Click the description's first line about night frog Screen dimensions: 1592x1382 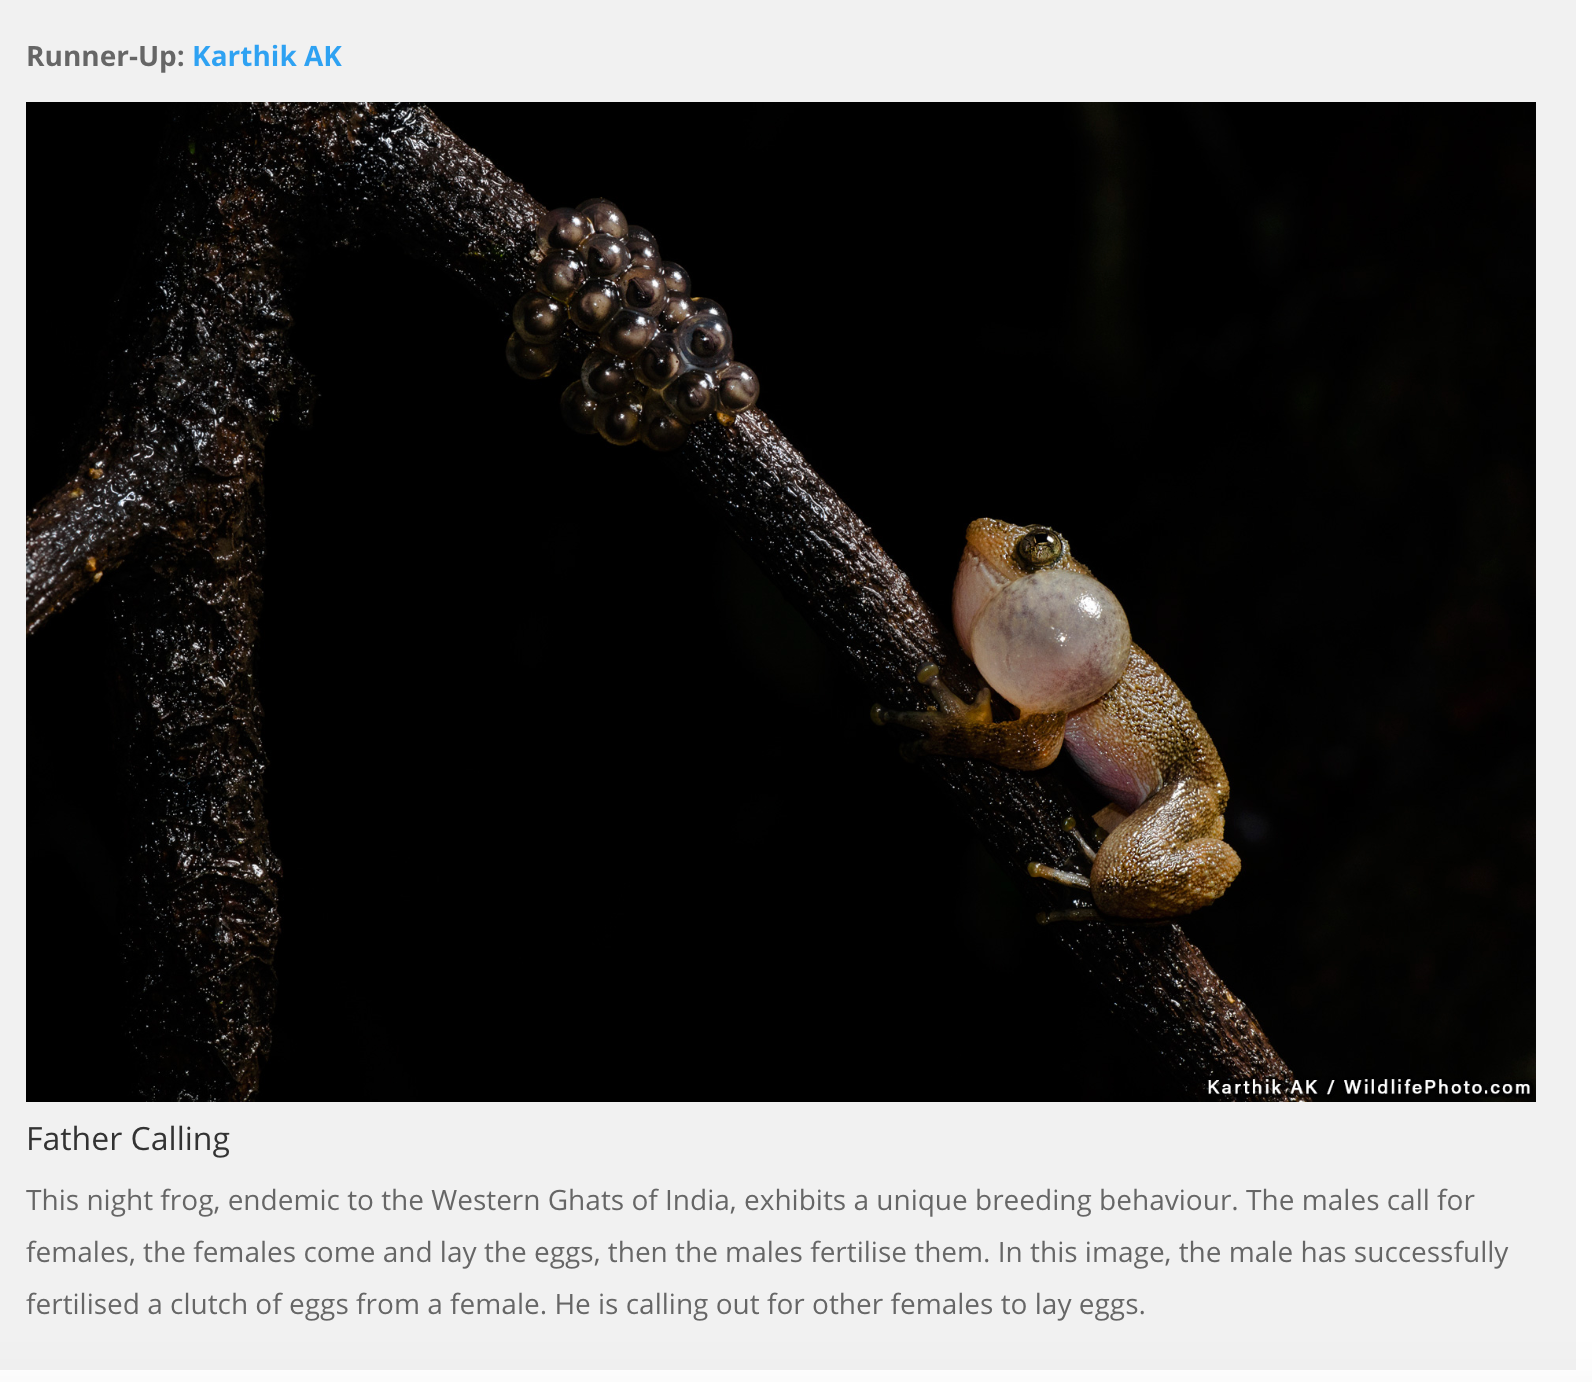(x=750, y=1200)
